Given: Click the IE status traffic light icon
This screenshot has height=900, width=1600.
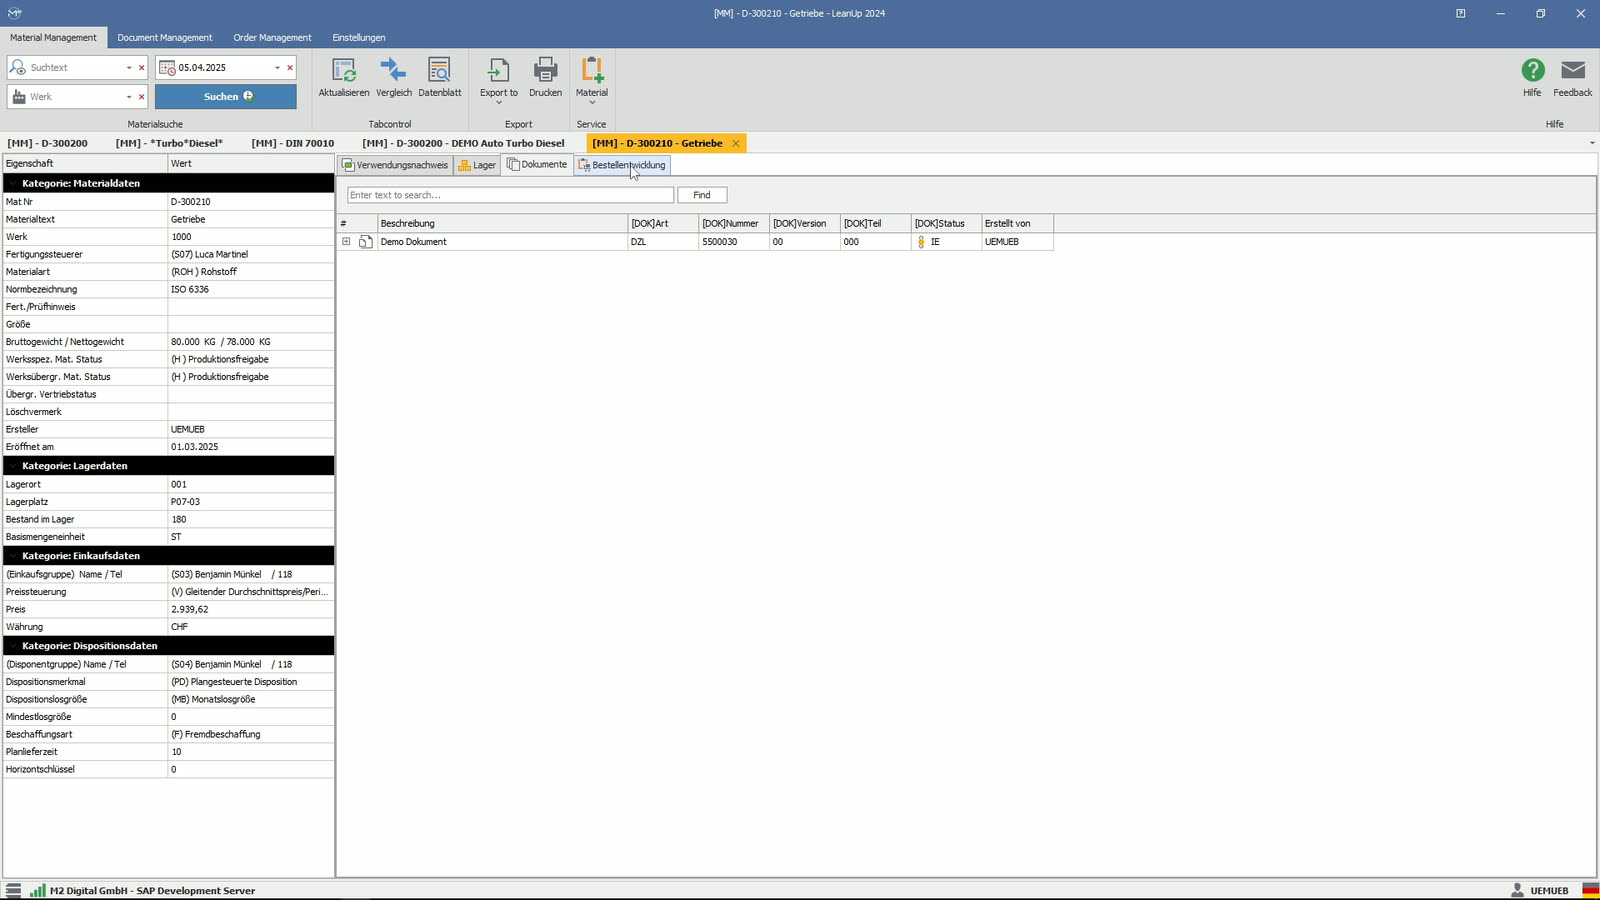Looking at the screenshot, I should pyautogui.click(x=921, y=242).
